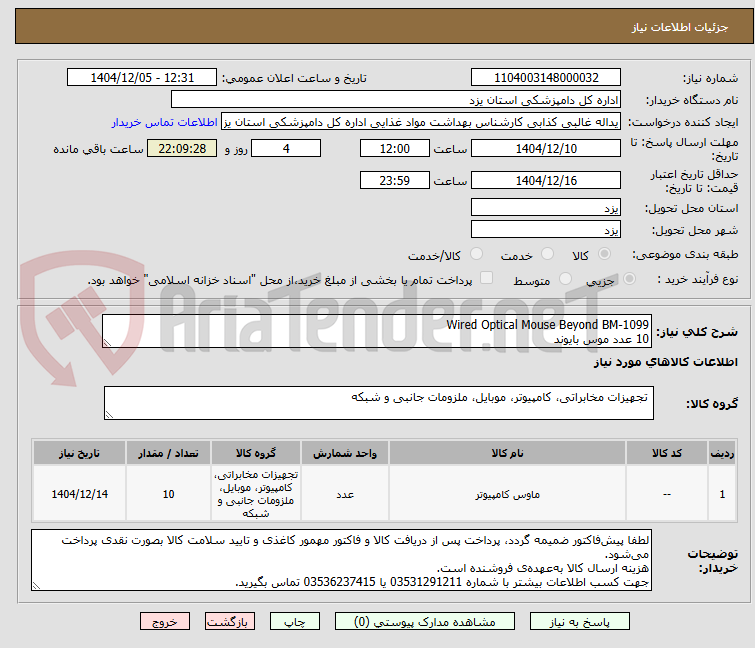Click the عدد unit cell
The image size is (755, 648).
tap(345, 494)
